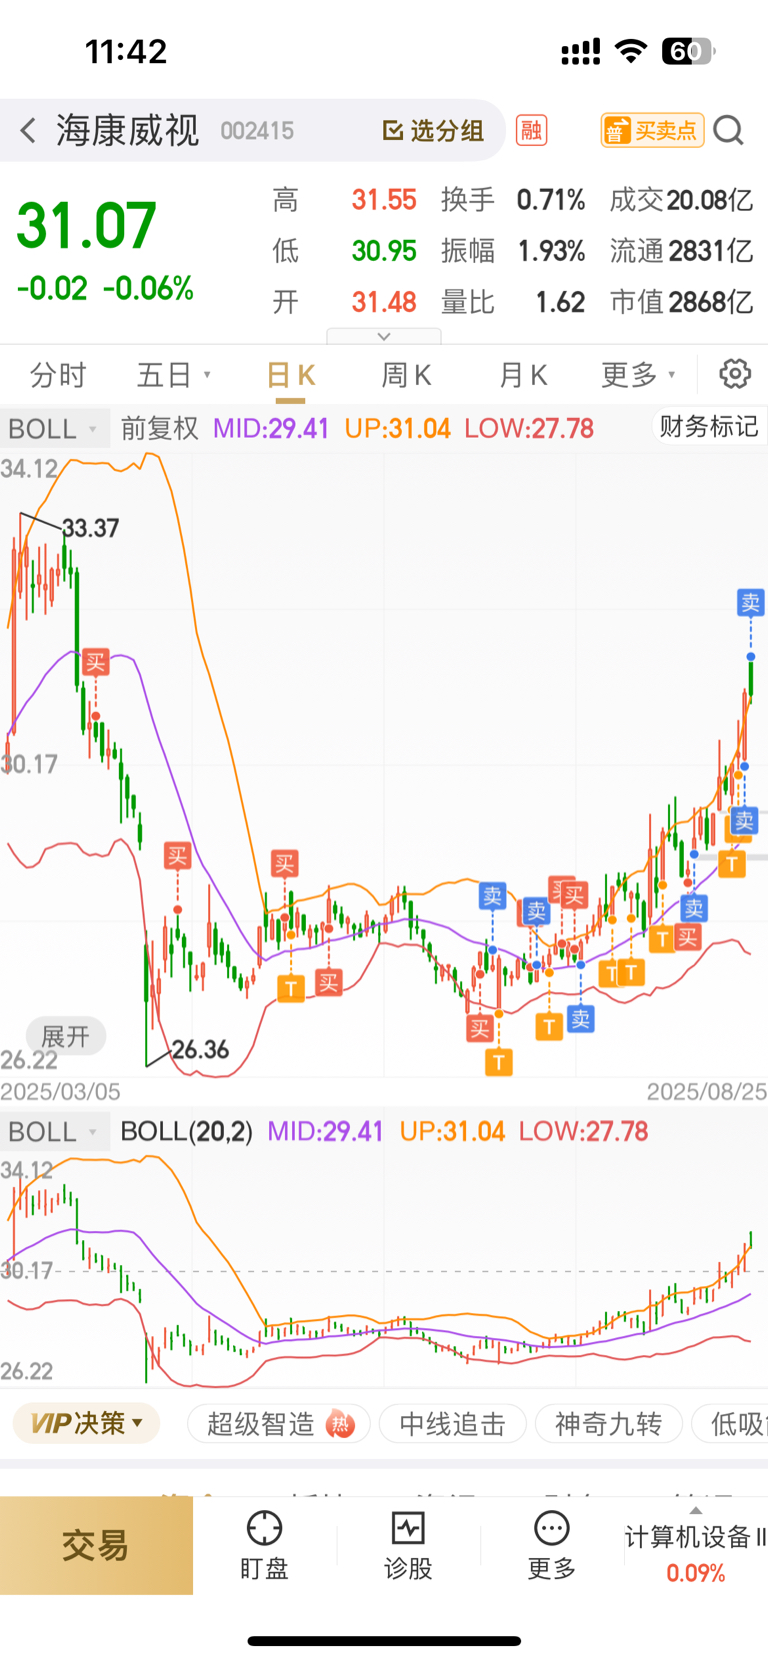
Task: Open 盯盘 watch icon
Action: pyautogui.click(x=264, y=1545)
